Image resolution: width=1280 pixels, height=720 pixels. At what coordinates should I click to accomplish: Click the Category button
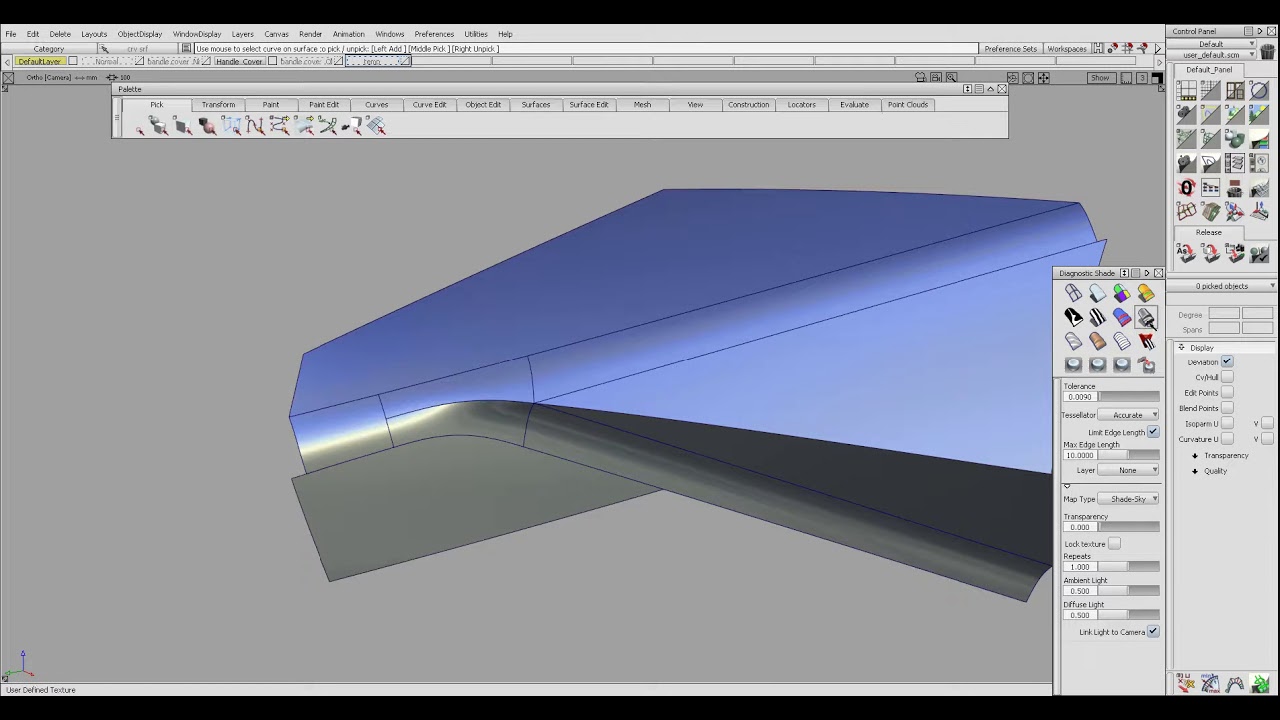tap(48, 49)
